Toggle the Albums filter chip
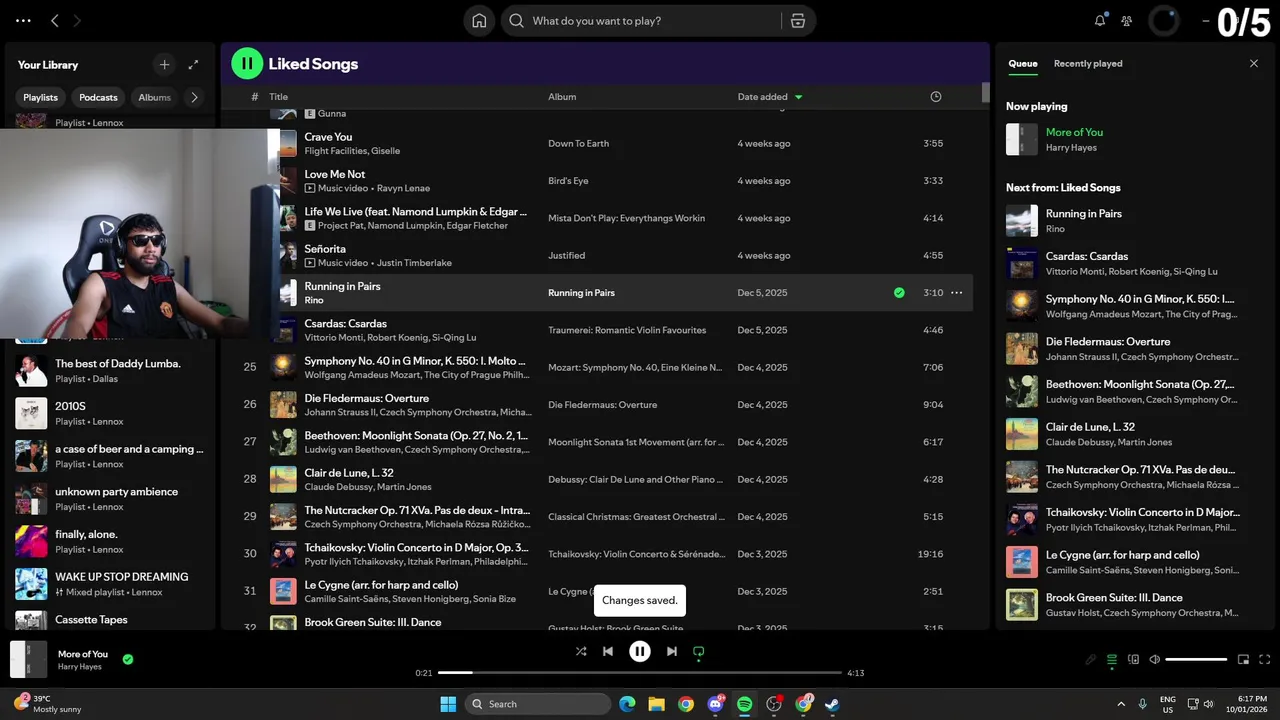 click(x=155, y=97)
